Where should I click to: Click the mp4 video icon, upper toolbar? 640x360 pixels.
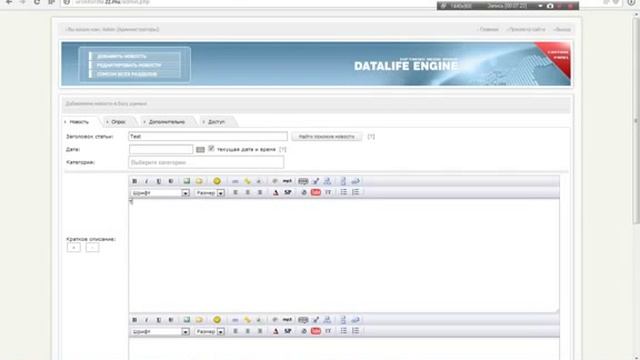(287, 181)
